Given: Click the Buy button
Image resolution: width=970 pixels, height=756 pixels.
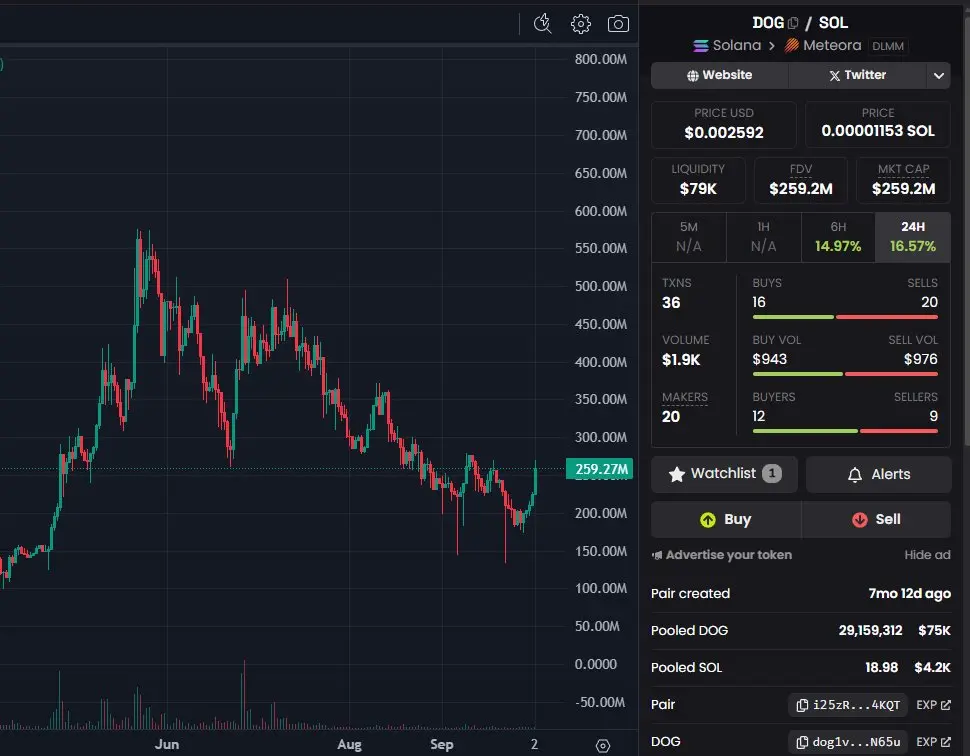Looking at the screenshot, I should (x=726, y=520).
